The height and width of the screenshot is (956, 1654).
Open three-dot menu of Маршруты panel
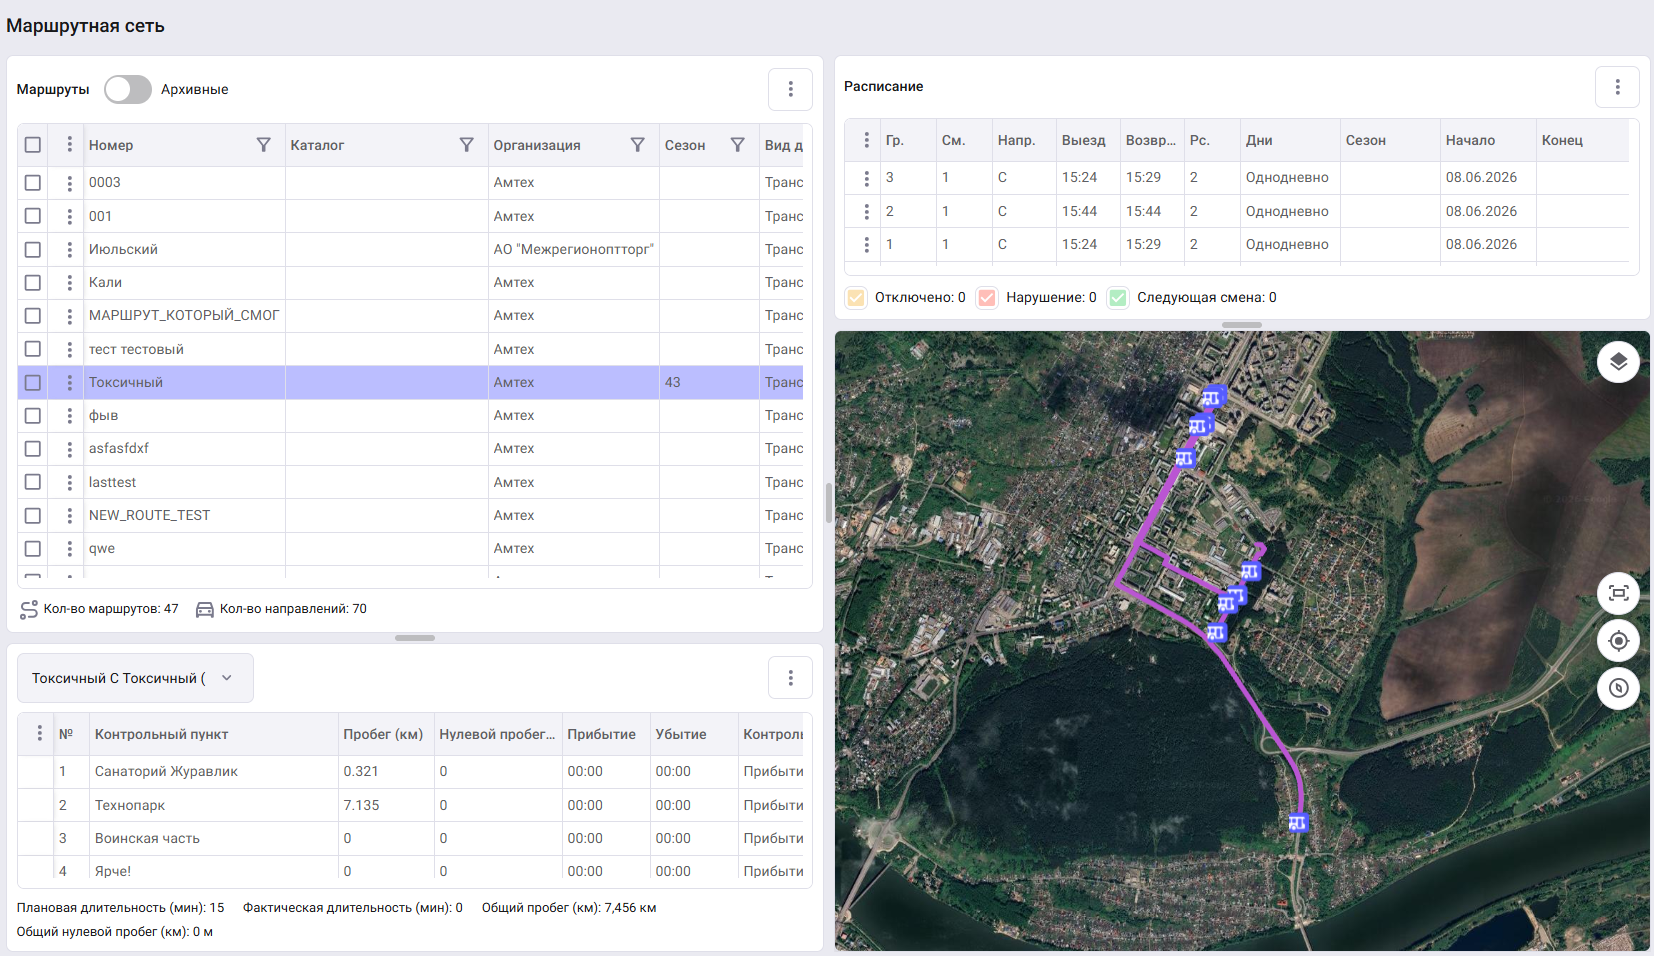790,89
